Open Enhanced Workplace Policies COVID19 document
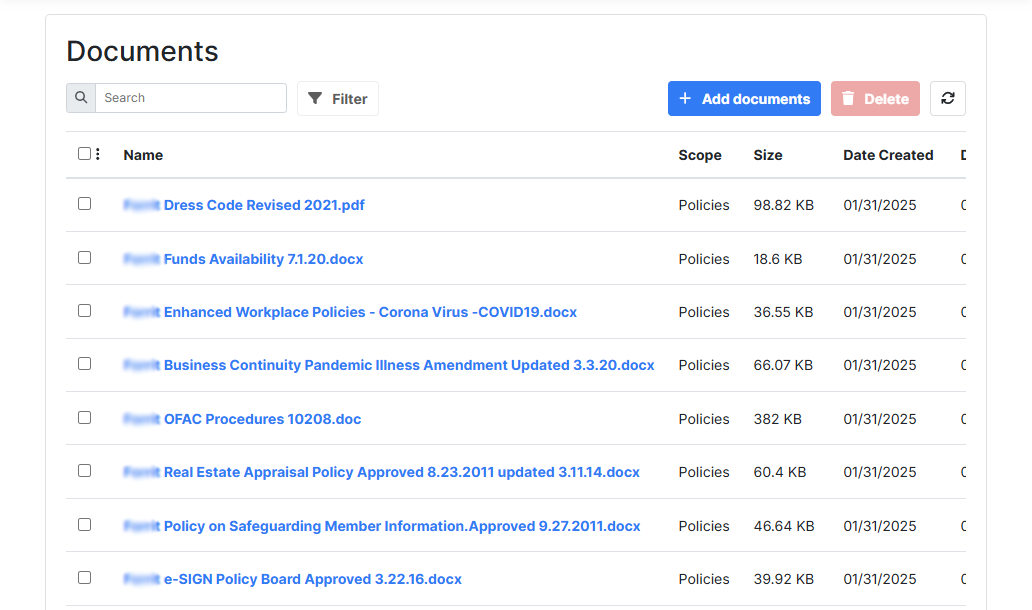 350,312
